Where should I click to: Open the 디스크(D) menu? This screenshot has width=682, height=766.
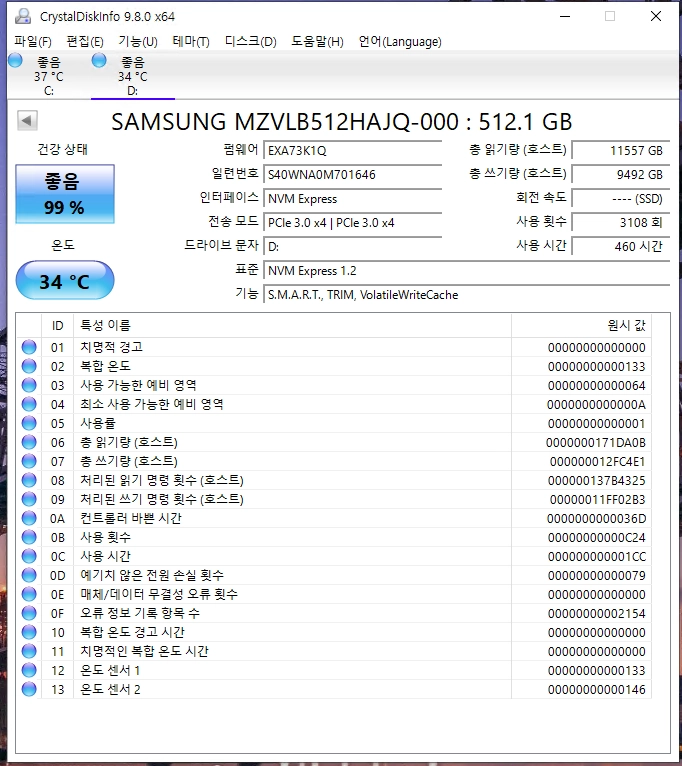[251, 42]
